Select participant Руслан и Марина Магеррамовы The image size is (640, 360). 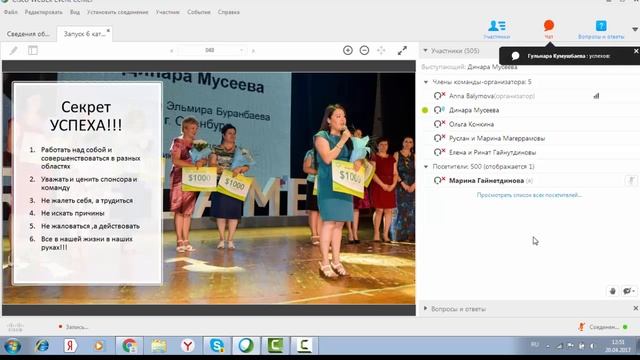pos(497,138)
